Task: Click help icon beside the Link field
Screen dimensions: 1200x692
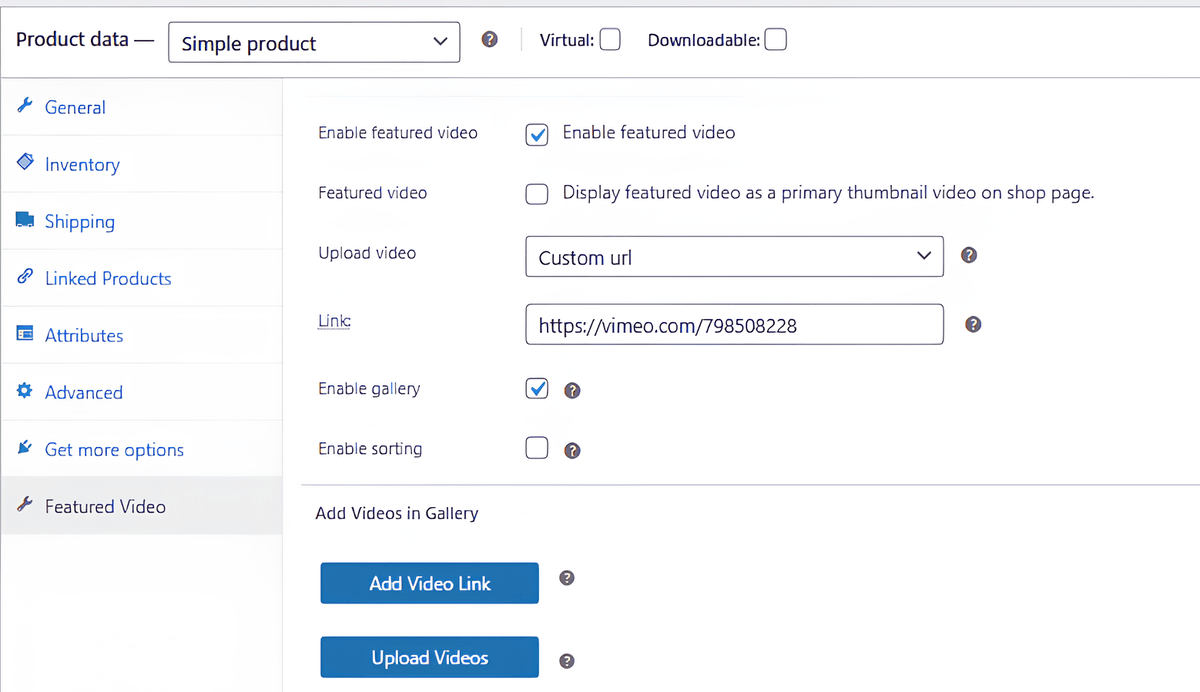Action: tap(973, 325)
